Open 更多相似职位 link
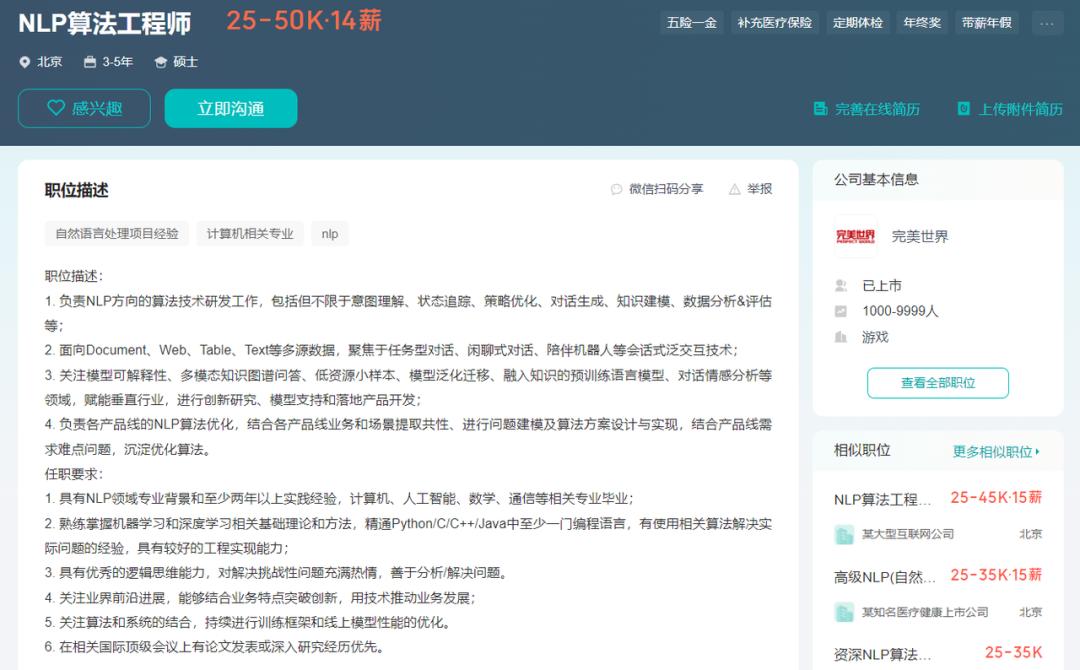 point(996,452)
